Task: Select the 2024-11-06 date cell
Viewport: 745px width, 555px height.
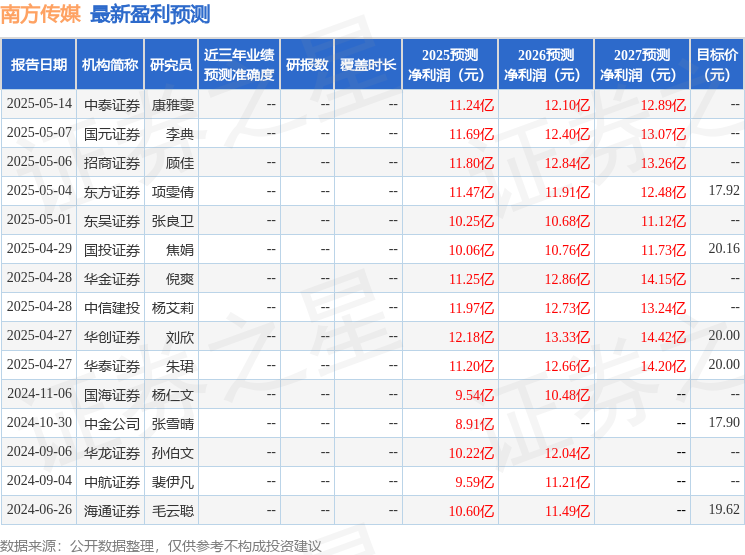Action: [x=39, y=393]
